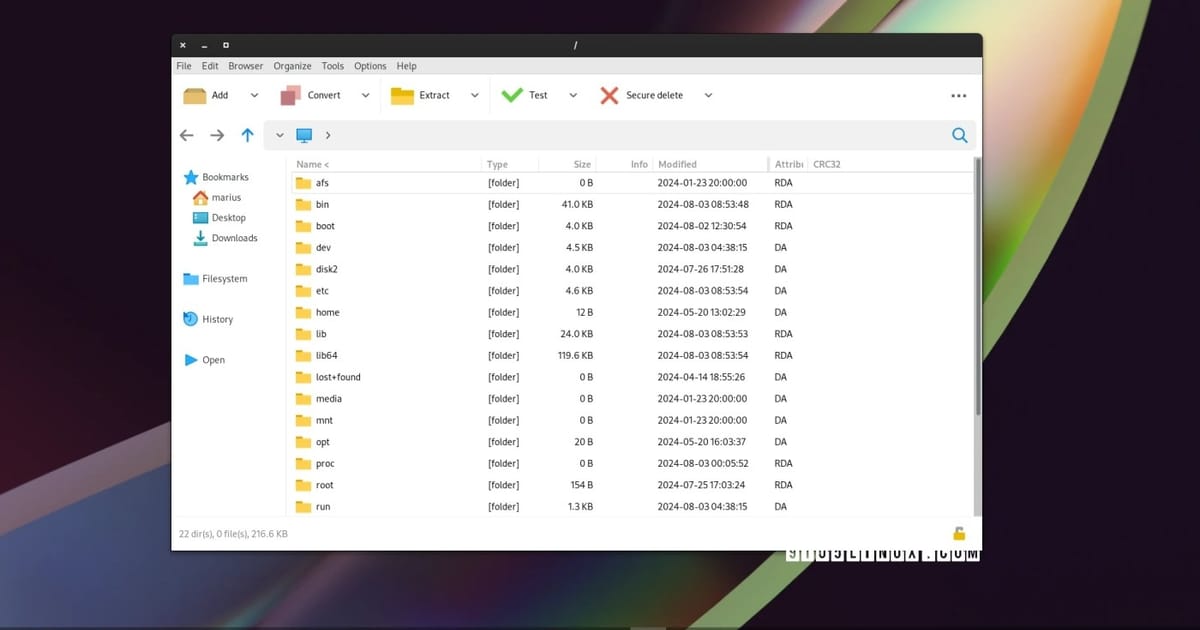1200x630 pixels.
Task: Expand the Extract dropdown arrow
Action: (474, 95)
